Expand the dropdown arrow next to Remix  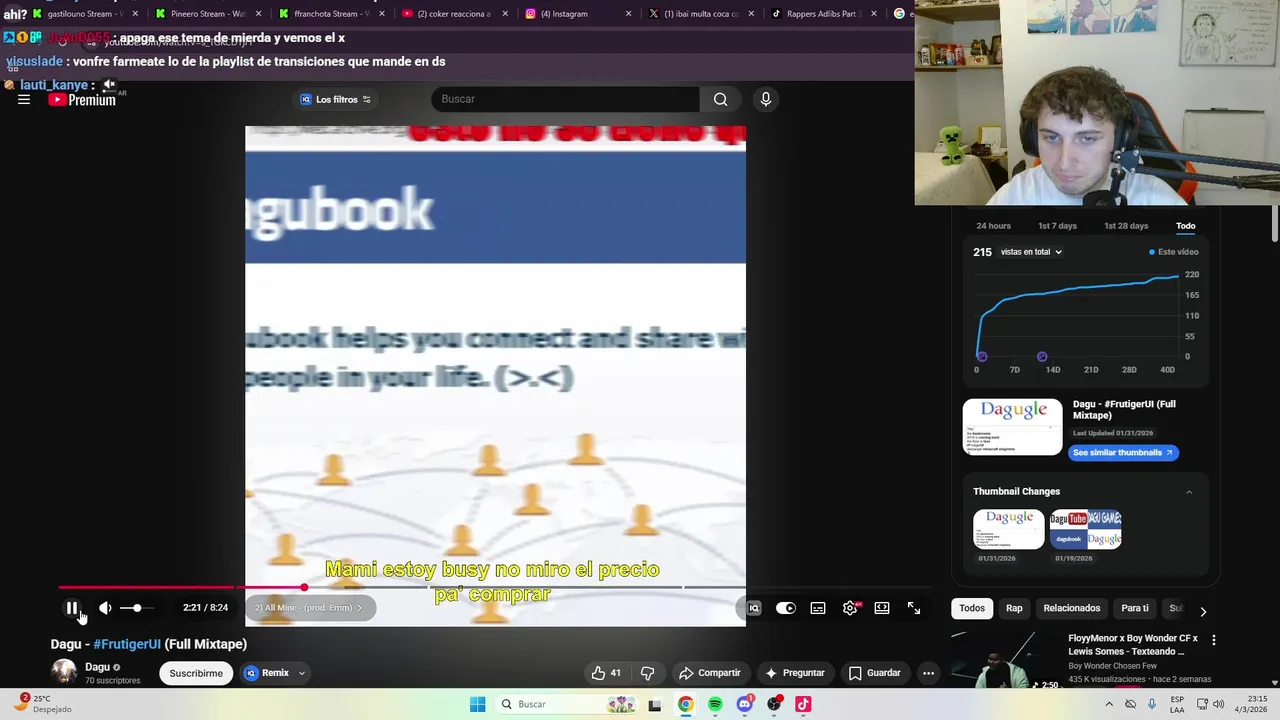[301, 673]
